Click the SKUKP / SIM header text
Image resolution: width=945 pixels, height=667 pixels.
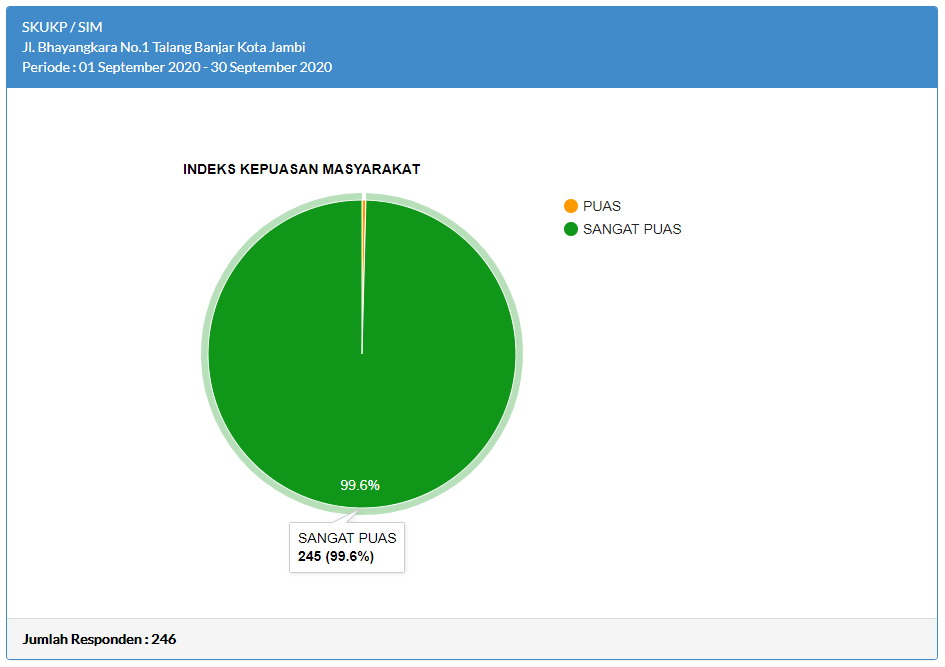pos(62,27)
